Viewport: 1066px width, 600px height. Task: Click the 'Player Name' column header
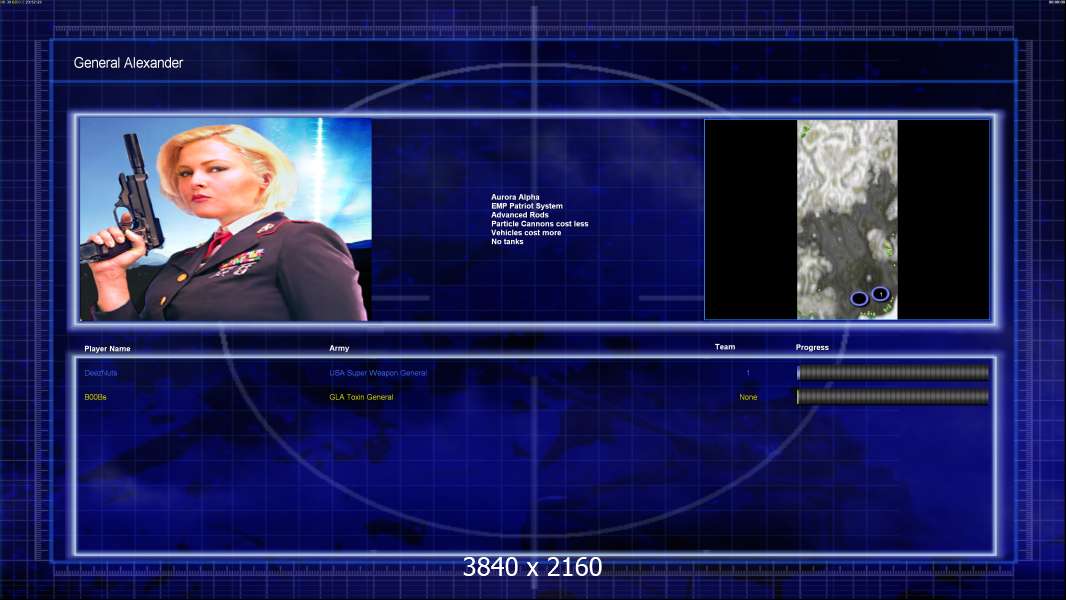(x=107, y=349)
